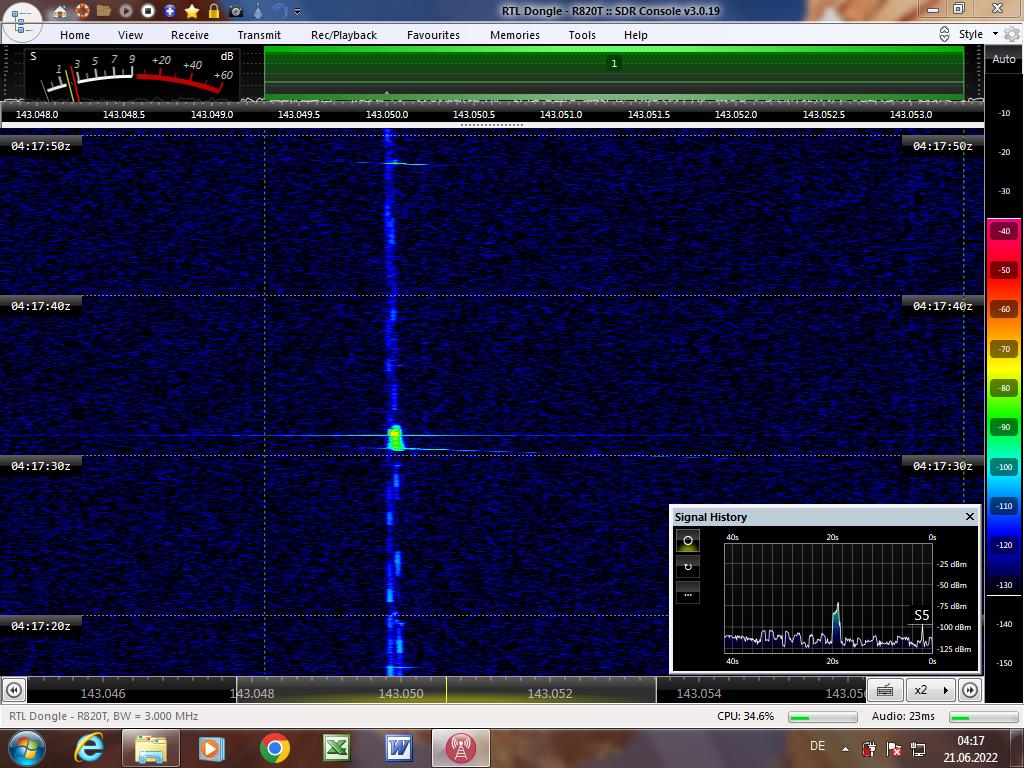Image resolution: width=1024 pixels, height=768 pixels.
Task: Click receiver 1 green passband in overview
Action: 614,72
